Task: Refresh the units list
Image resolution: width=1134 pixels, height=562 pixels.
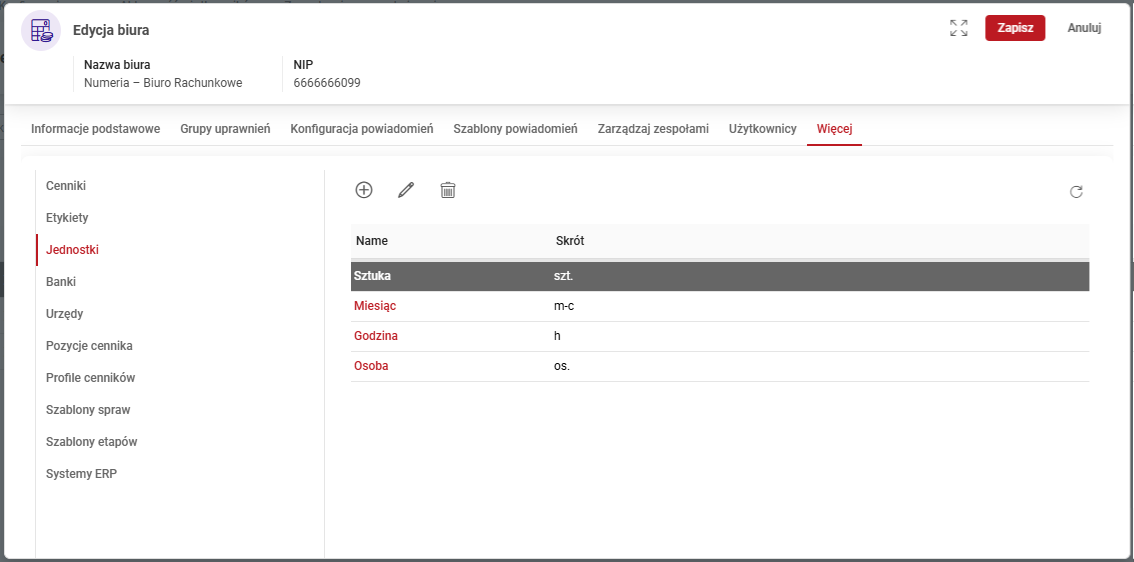Action: [x=1076, y=192]
